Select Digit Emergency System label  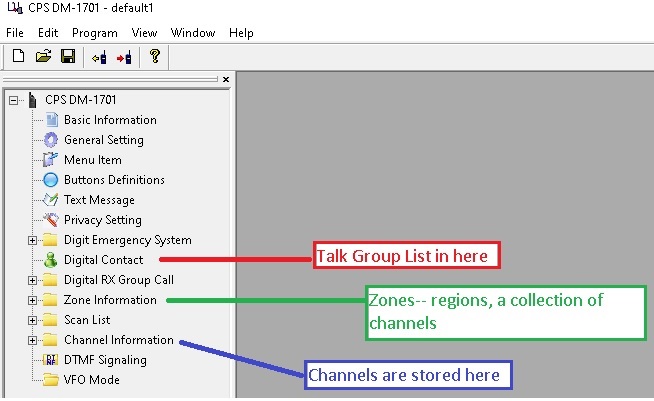point(128,240)
